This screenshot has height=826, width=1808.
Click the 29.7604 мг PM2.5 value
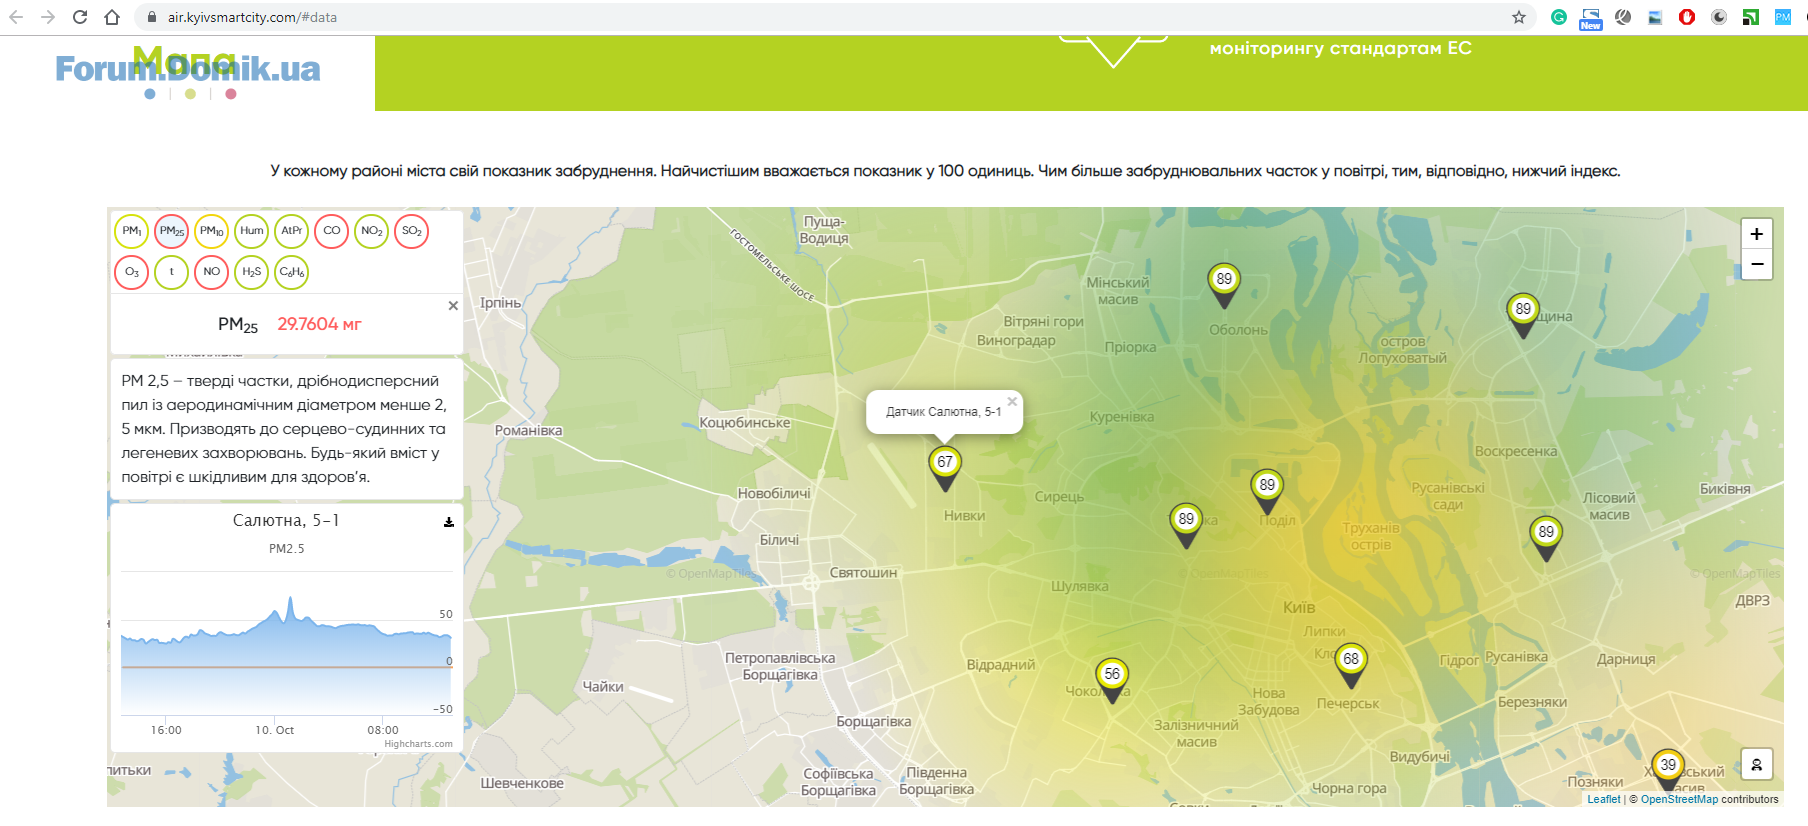[319, 324]
